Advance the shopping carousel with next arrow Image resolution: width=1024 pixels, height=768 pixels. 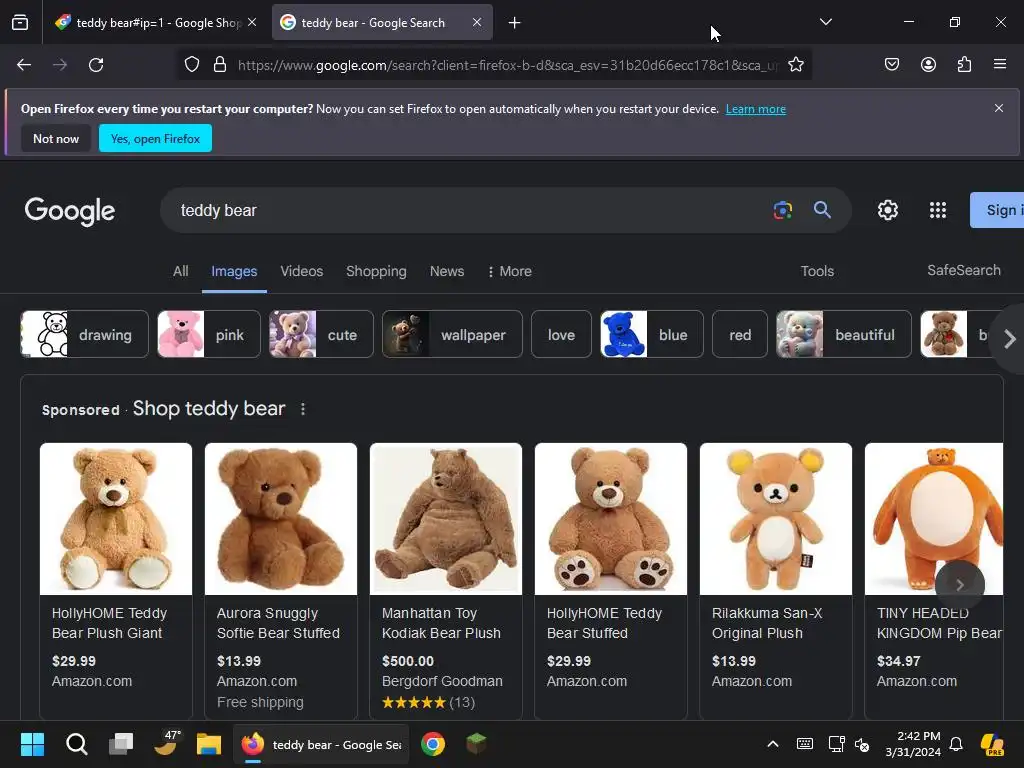tap(959, 584)
